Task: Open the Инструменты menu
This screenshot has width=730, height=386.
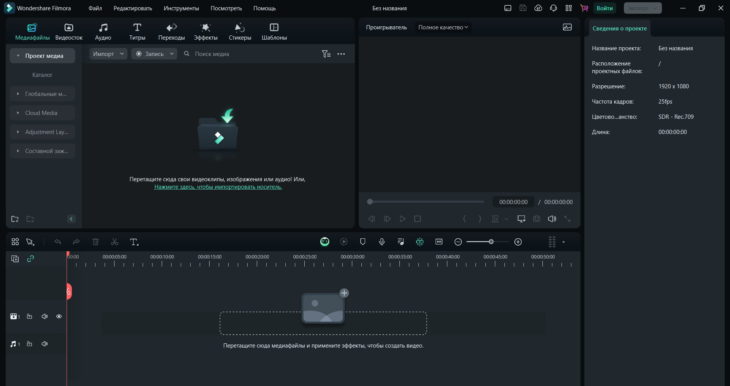Action: click(x=181, y=8)
